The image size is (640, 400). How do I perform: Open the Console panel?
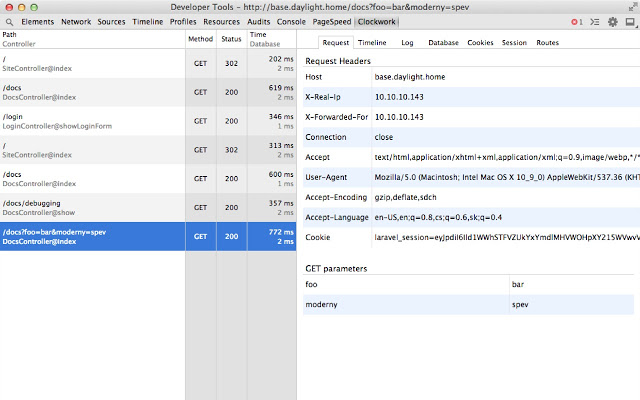click(291, 22)
